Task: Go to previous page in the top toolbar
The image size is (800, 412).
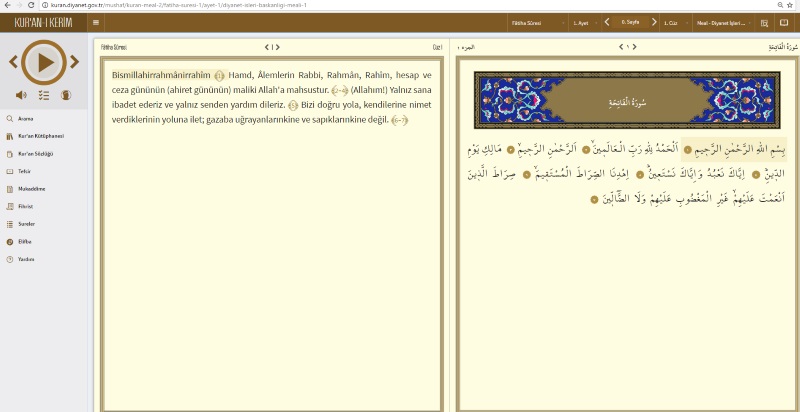Action: pos(607,22)
